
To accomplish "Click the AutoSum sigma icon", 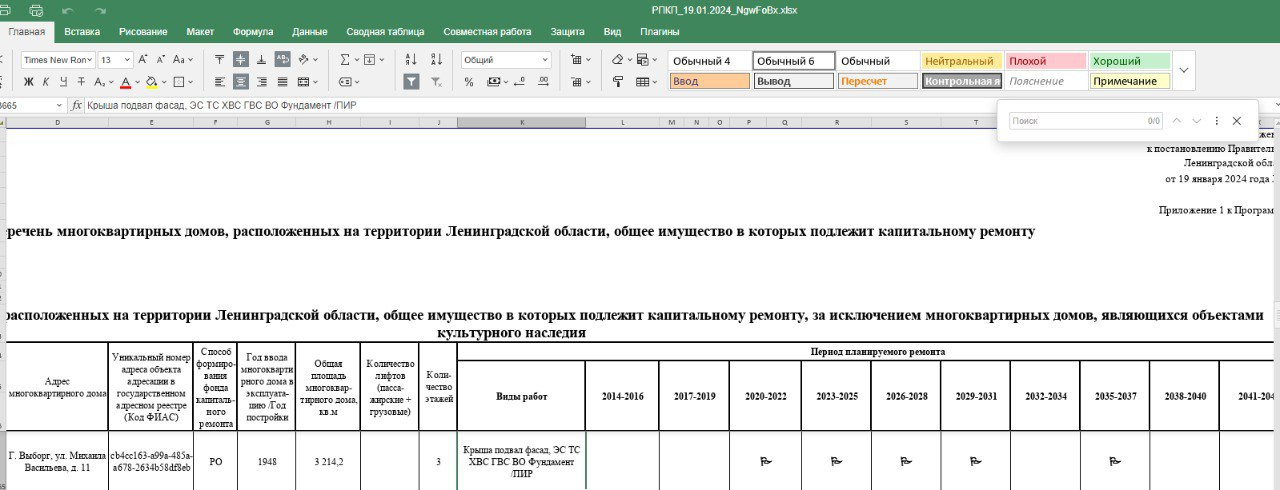I will click(x=345, y=60).
